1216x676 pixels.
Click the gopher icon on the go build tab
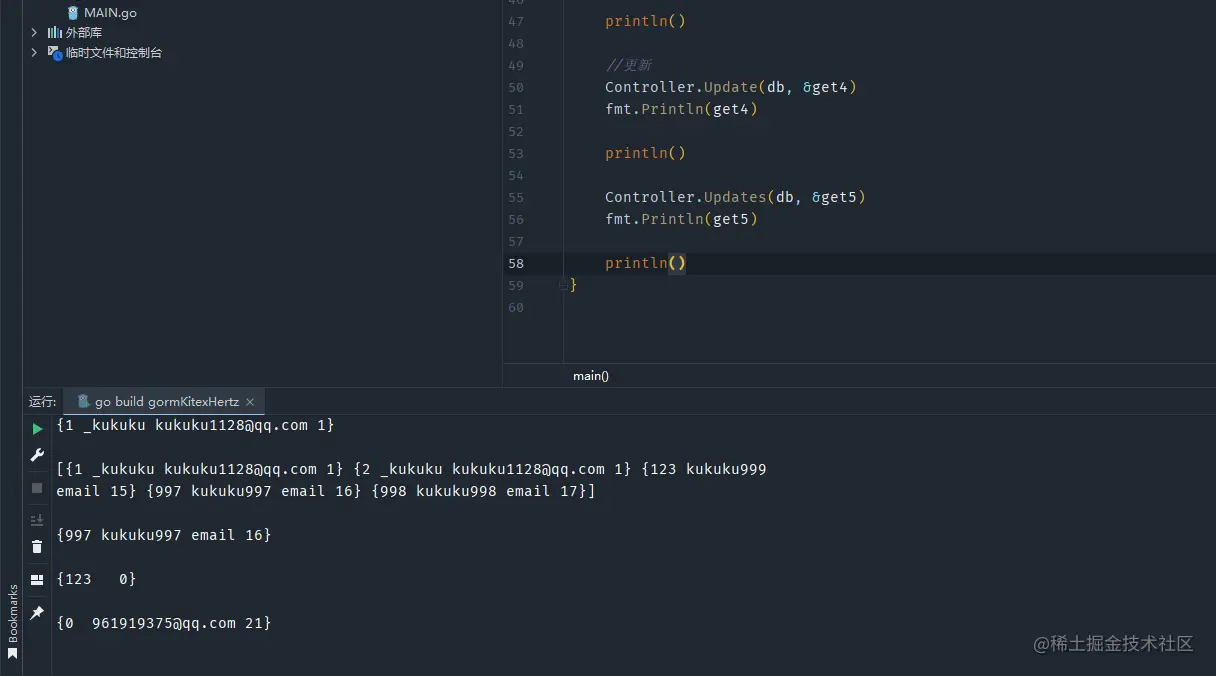(84, 401)
